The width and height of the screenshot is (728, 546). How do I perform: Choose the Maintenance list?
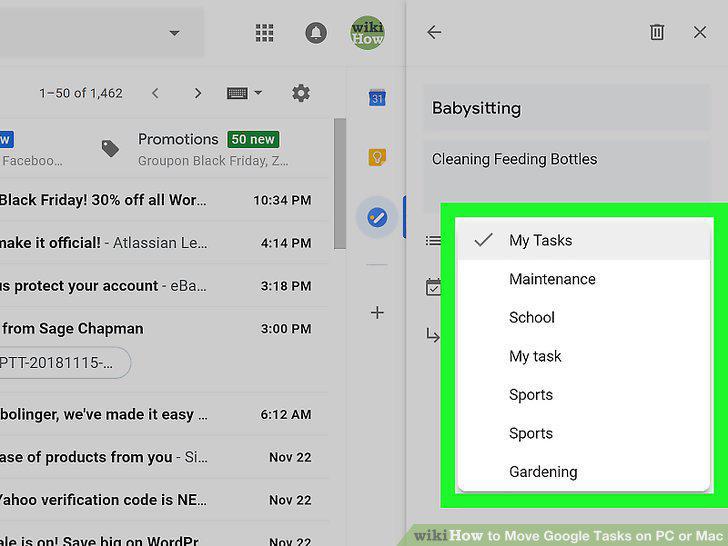pyautogui.click(x=584, y=279)
